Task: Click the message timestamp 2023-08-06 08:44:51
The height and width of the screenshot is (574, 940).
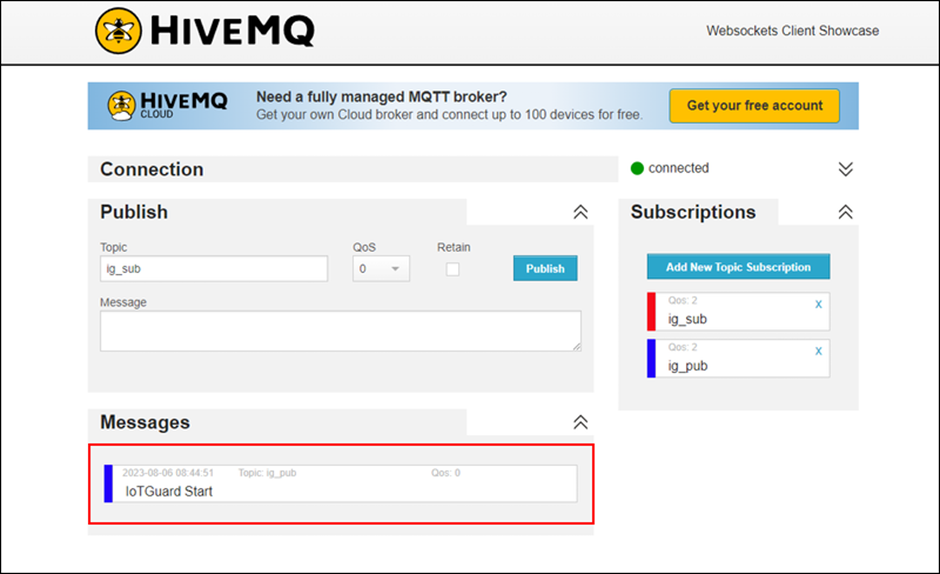Action: point(168,473)
